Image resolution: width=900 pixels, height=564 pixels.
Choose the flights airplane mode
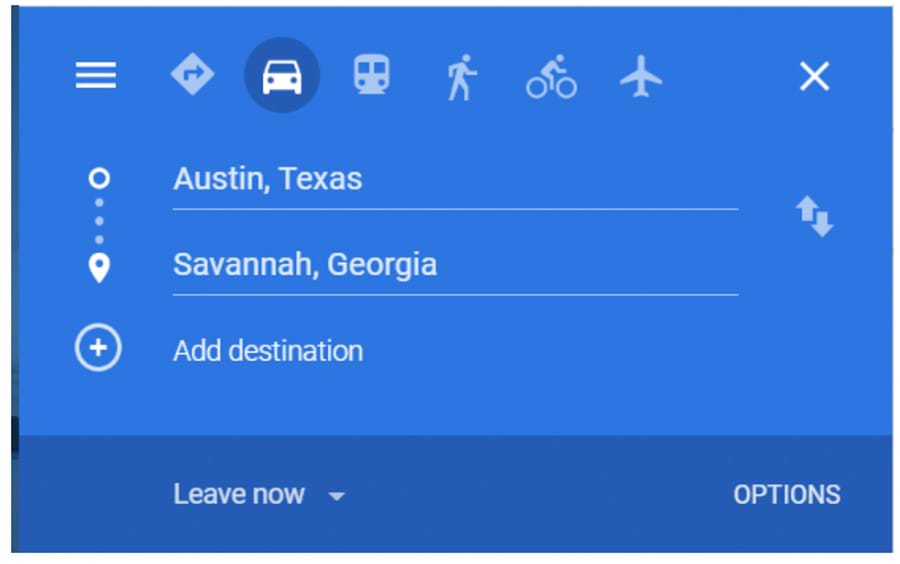click(x=641, y=76)
